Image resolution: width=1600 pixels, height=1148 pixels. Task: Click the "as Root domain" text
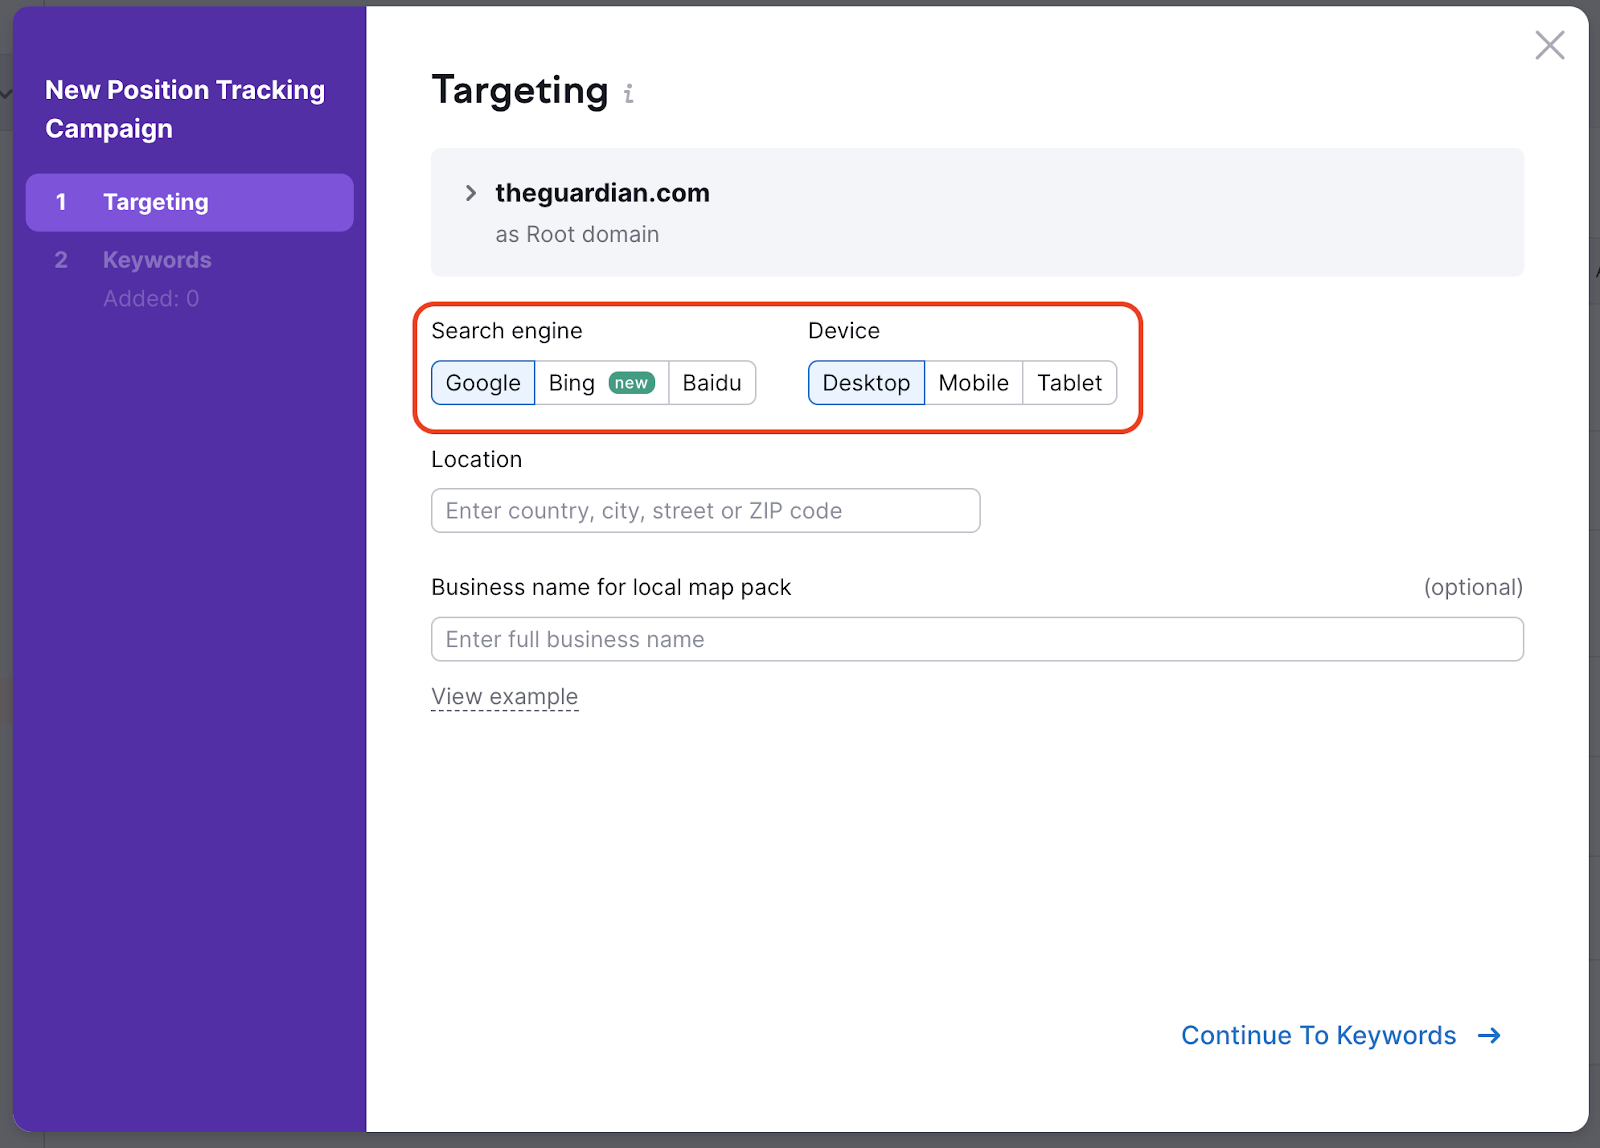point(577,234)
